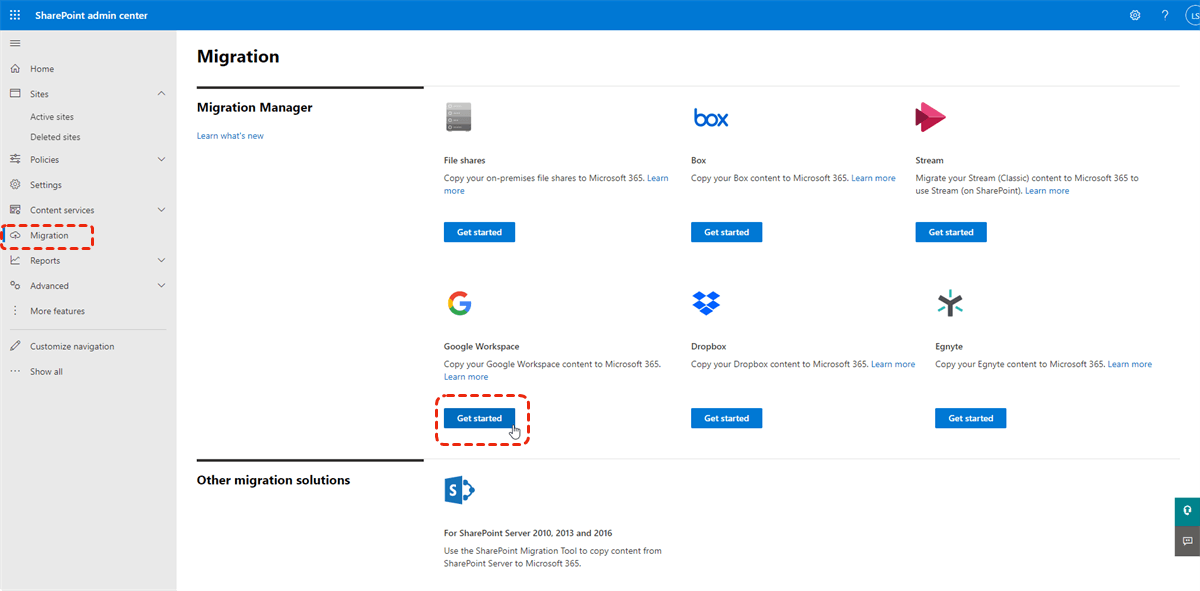Click the Show all ellipsis icon
The image size is (1200, 591).
coord(15,371)
